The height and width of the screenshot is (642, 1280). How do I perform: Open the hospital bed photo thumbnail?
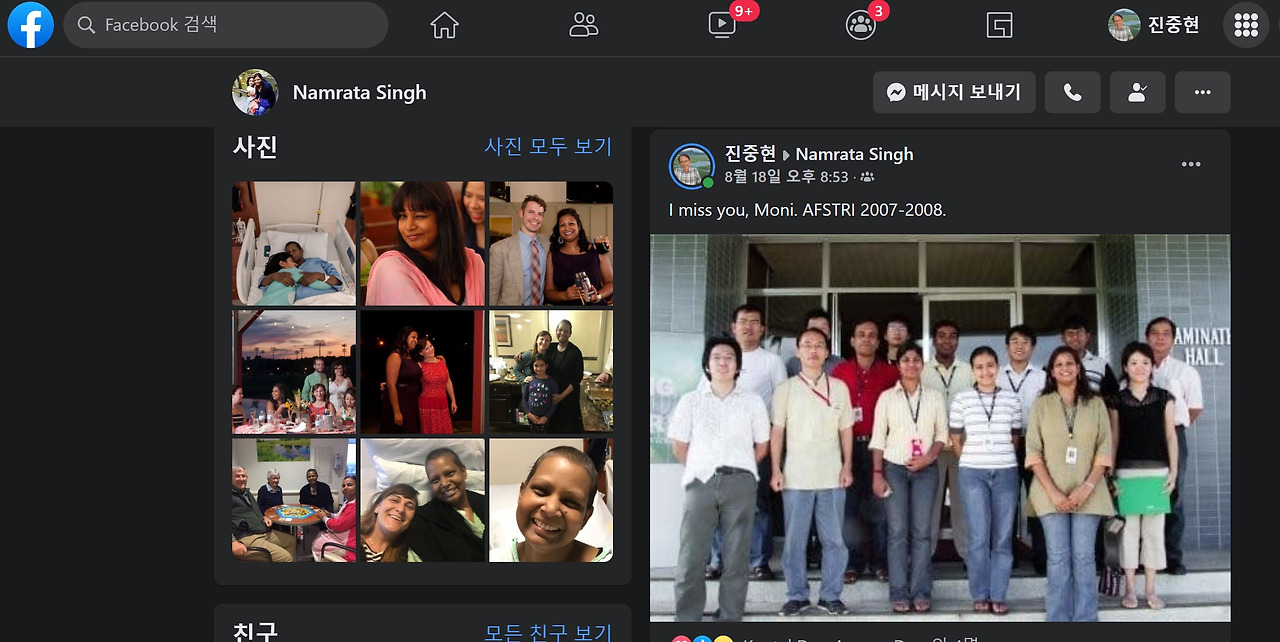[x=294, y=243]
